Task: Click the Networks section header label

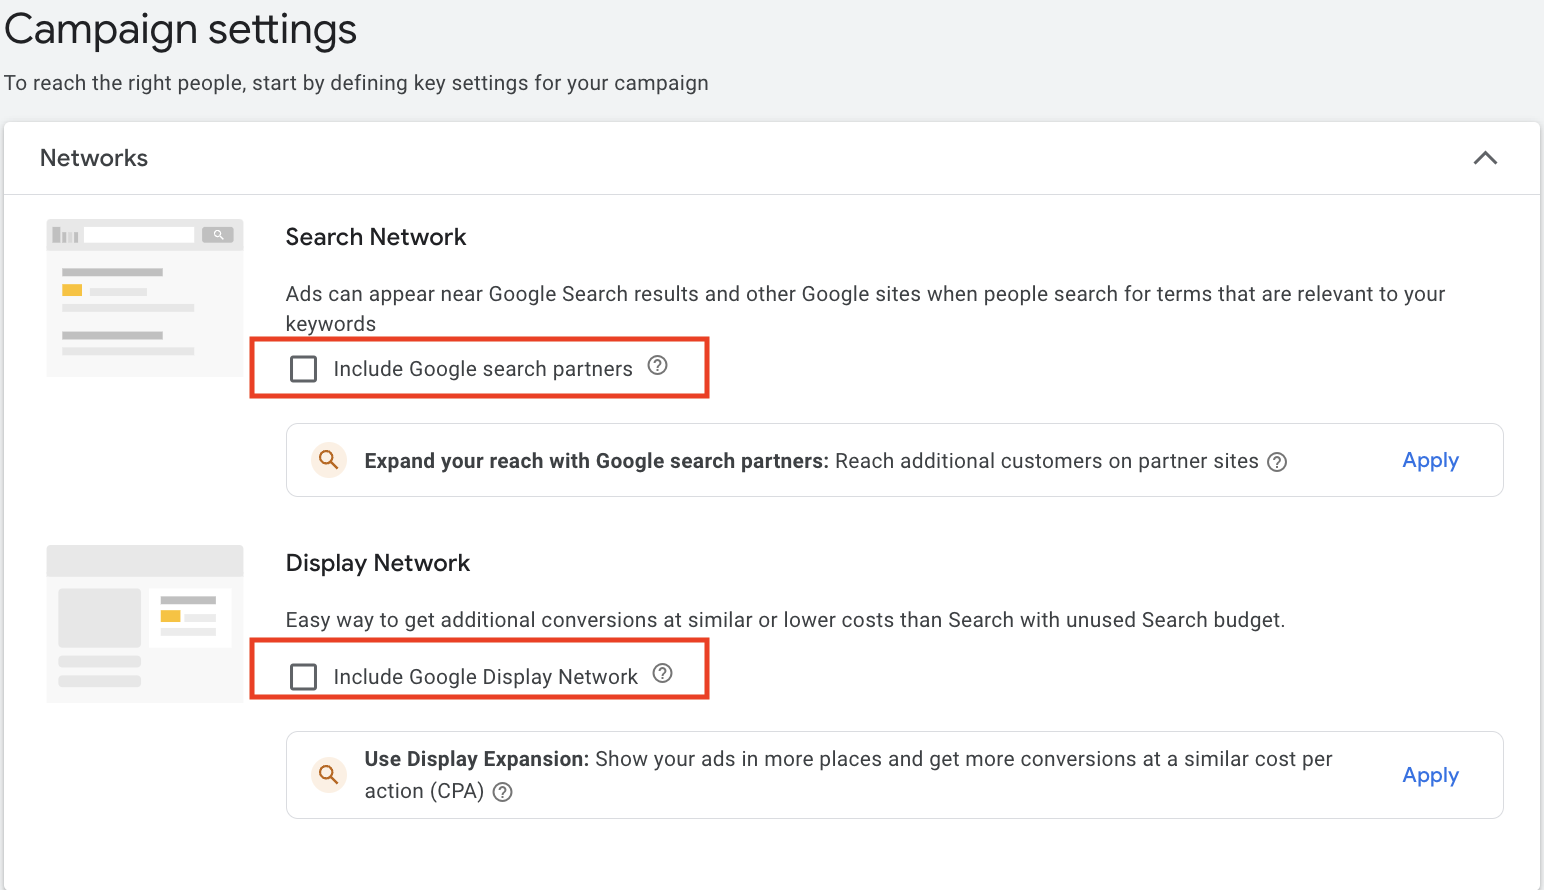Action: coord(94,158)
